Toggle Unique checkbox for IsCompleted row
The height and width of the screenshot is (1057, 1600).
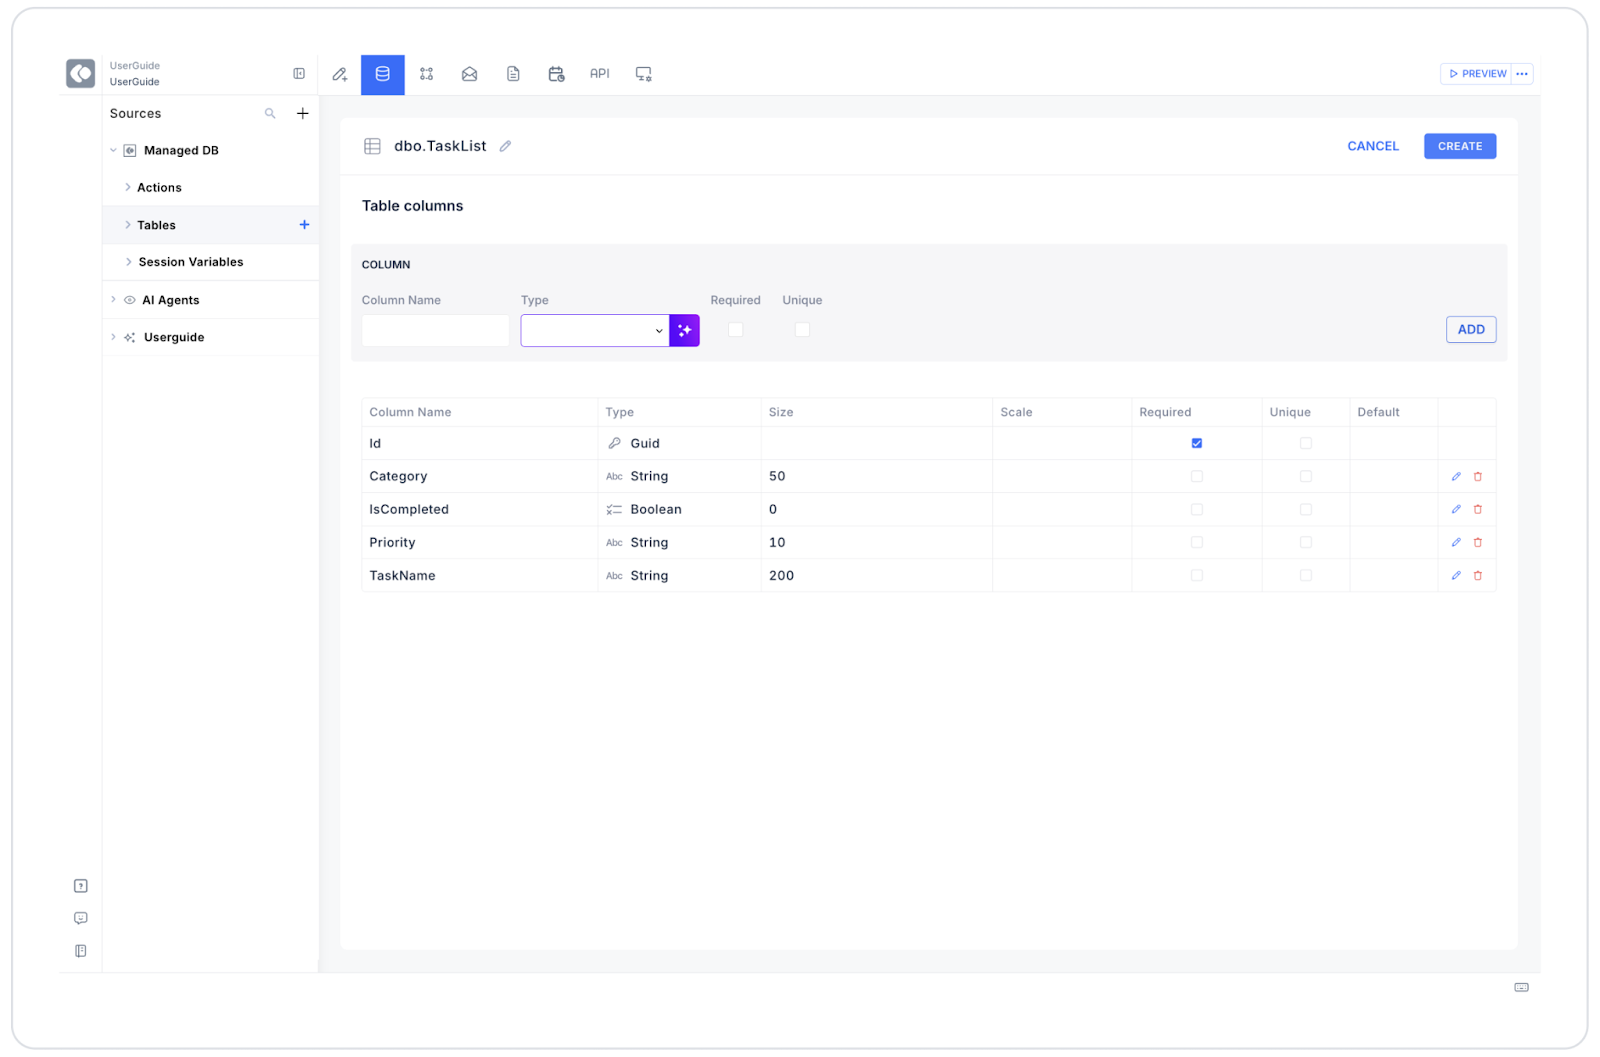[x=1306, y=510]
